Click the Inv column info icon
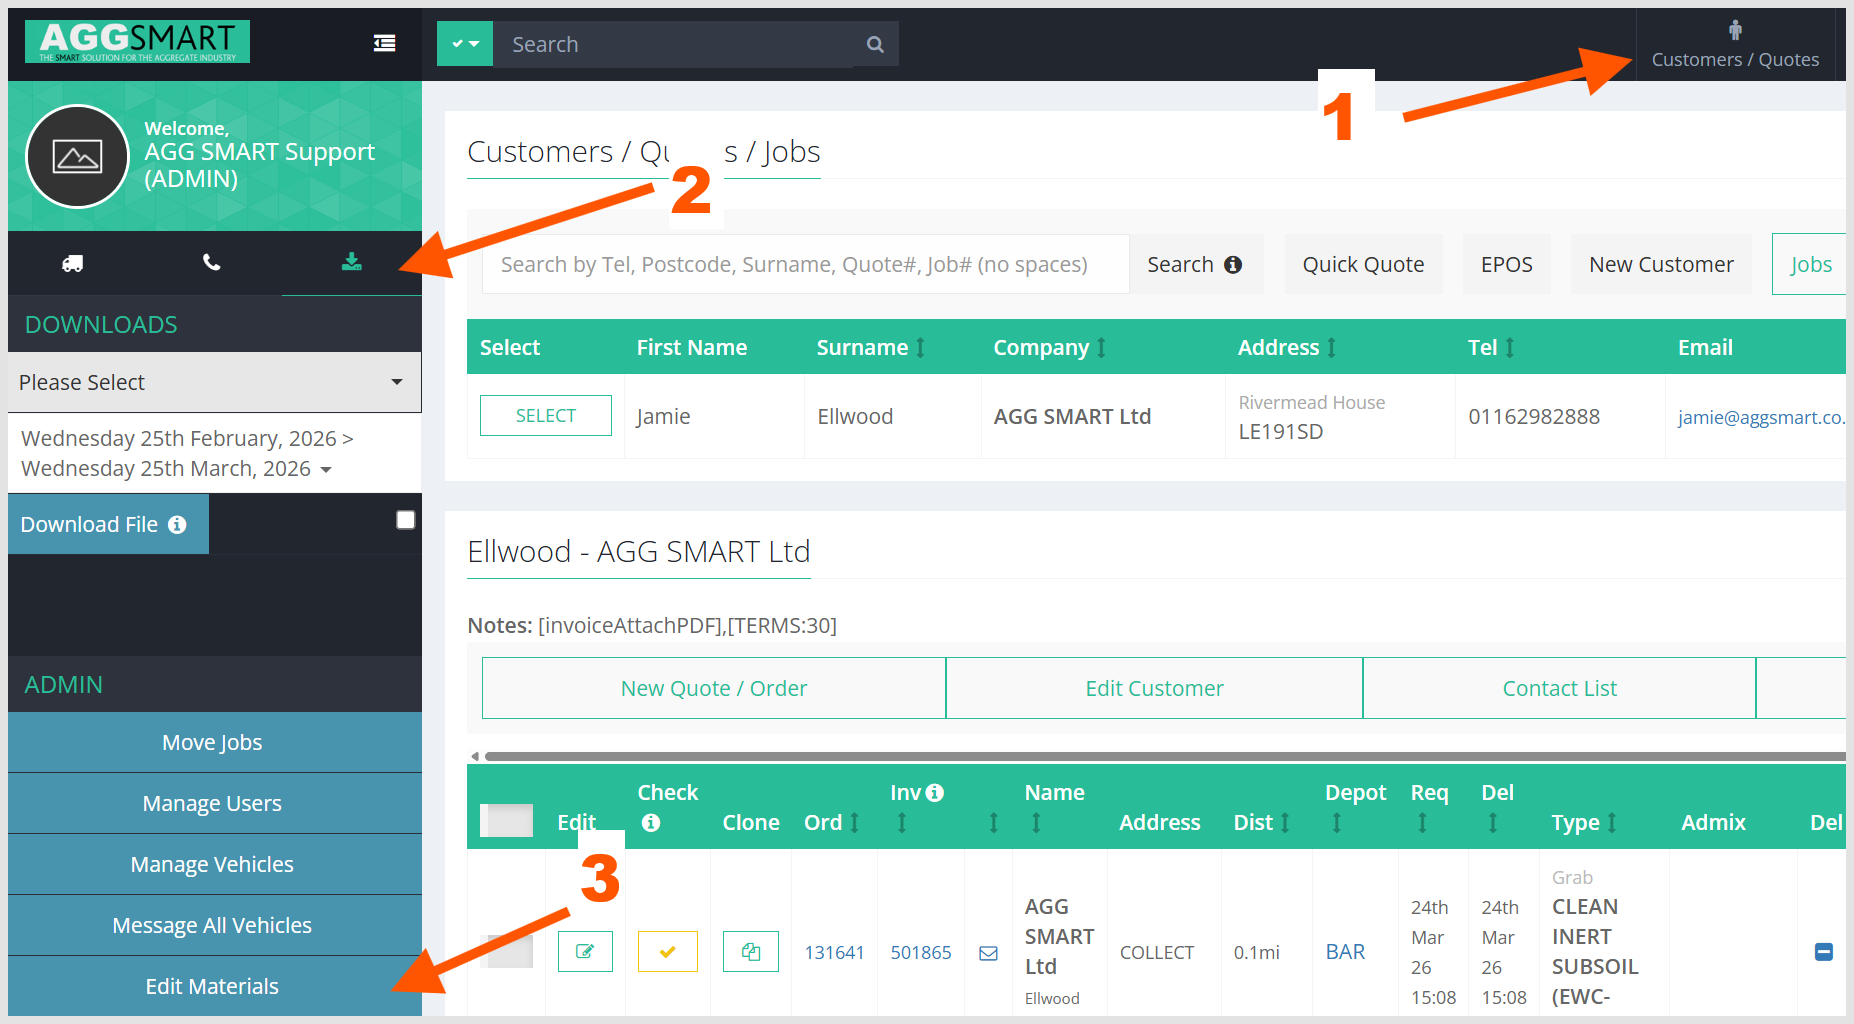The height and width of the screenshot is (1024, 1854). pos(935,792)
